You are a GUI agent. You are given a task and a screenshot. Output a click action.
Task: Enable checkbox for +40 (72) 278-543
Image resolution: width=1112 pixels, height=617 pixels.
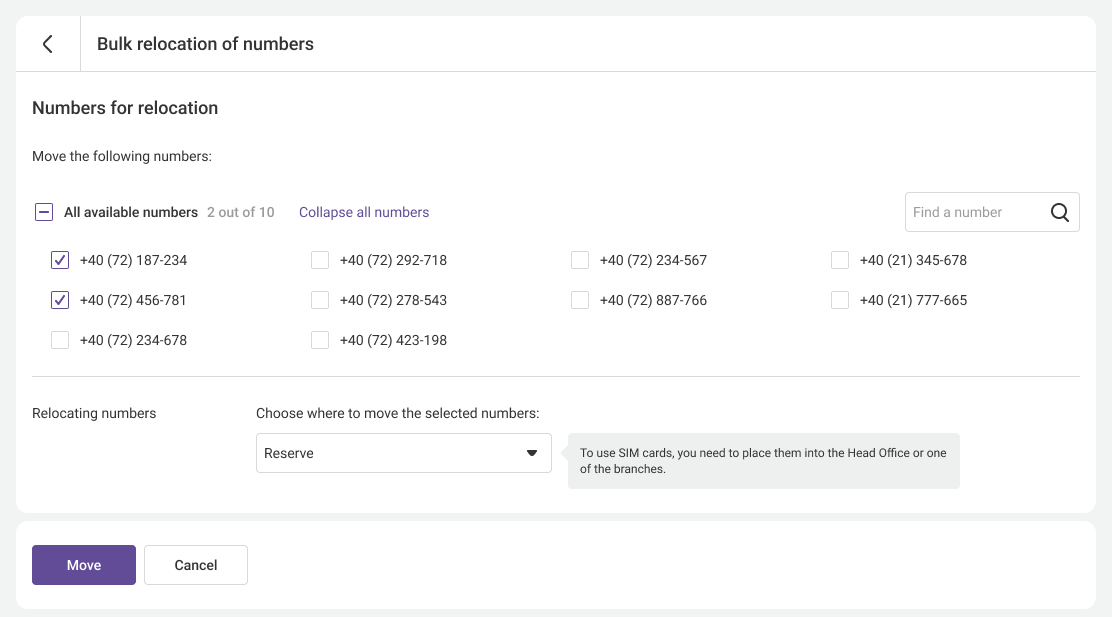320,300
